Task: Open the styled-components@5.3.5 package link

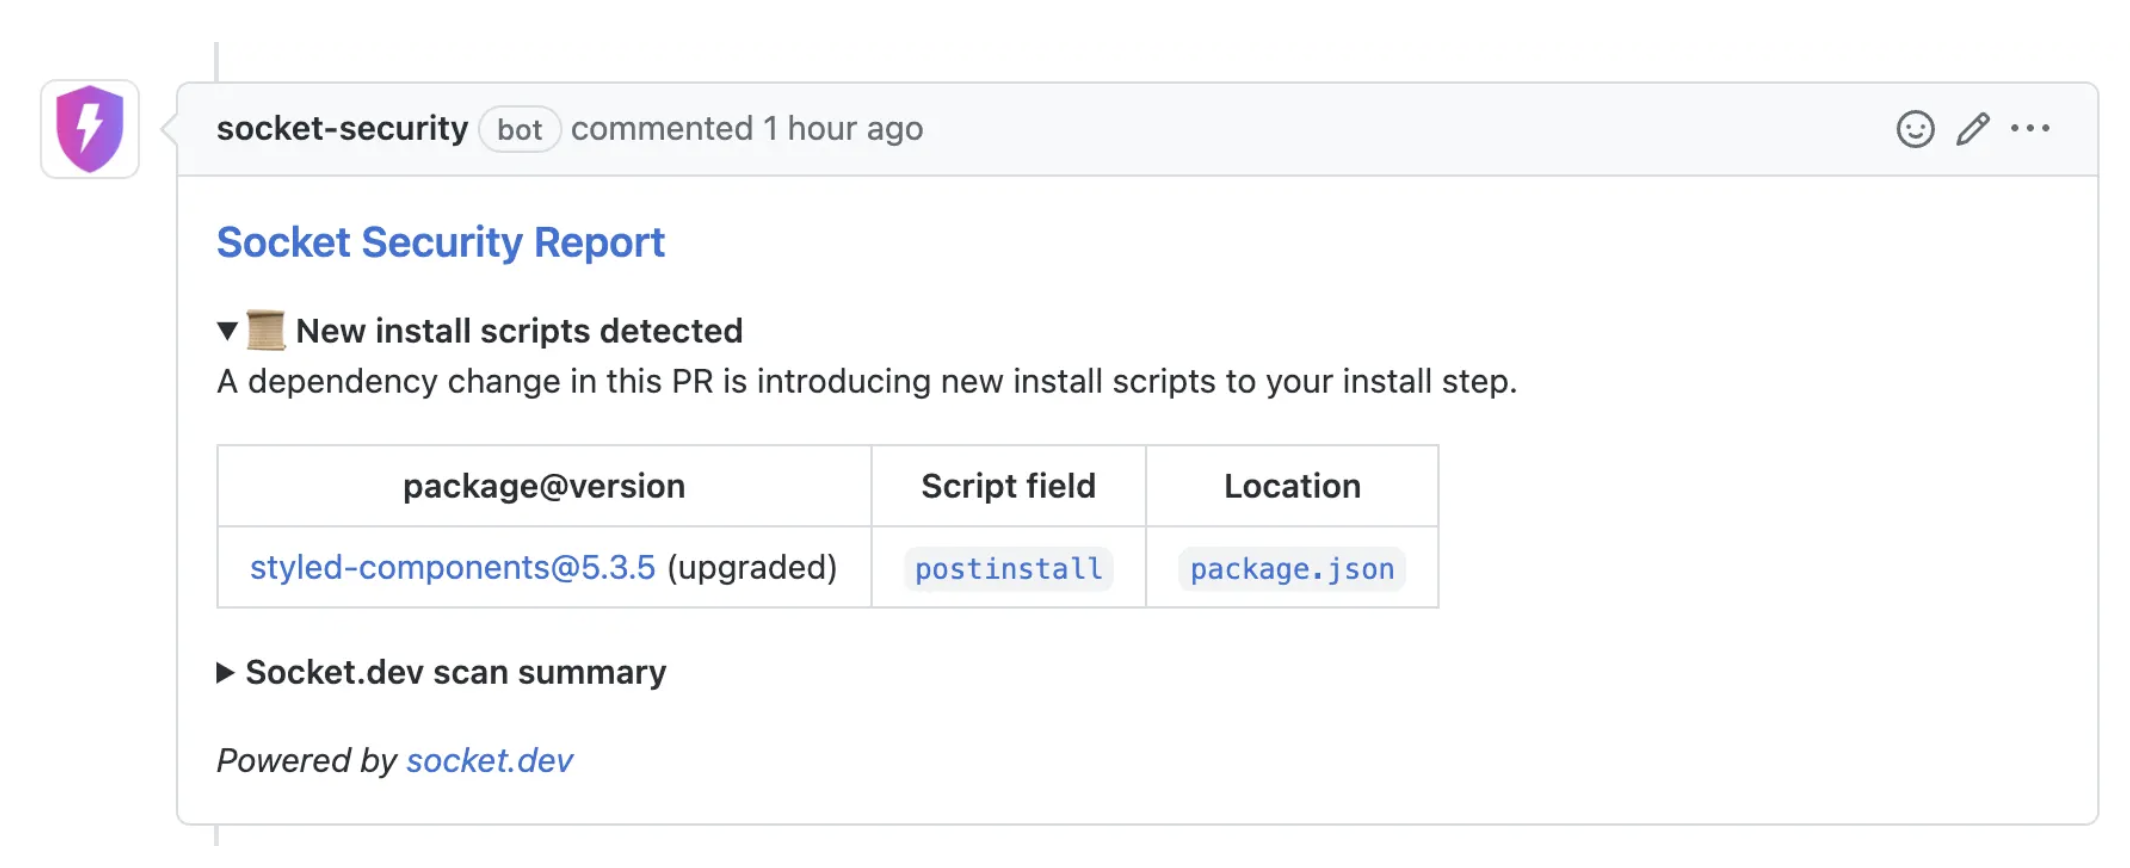Action: tap(452, 567)
